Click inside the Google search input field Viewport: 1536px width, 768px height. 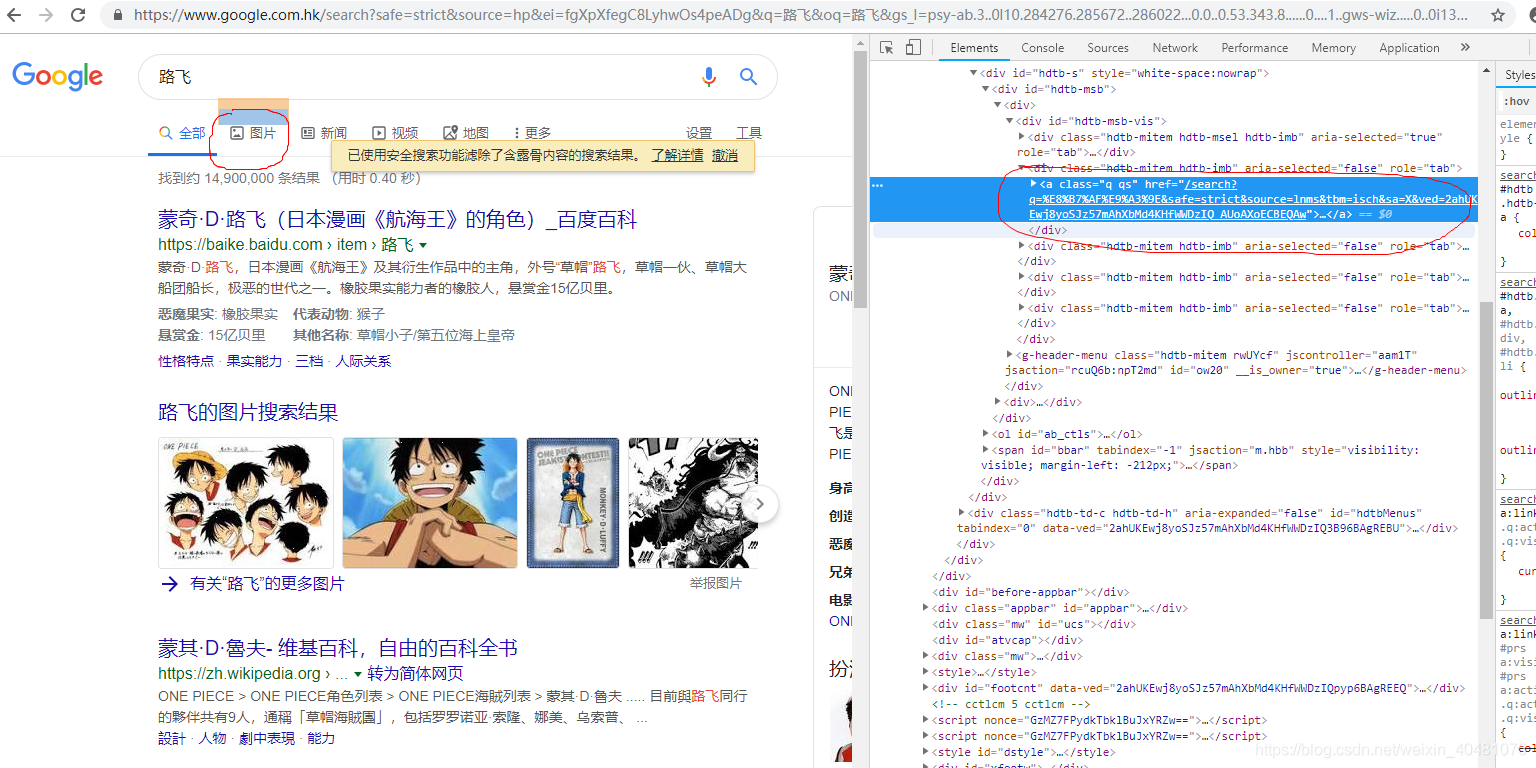pyautogui.click(x=400, y=76)
